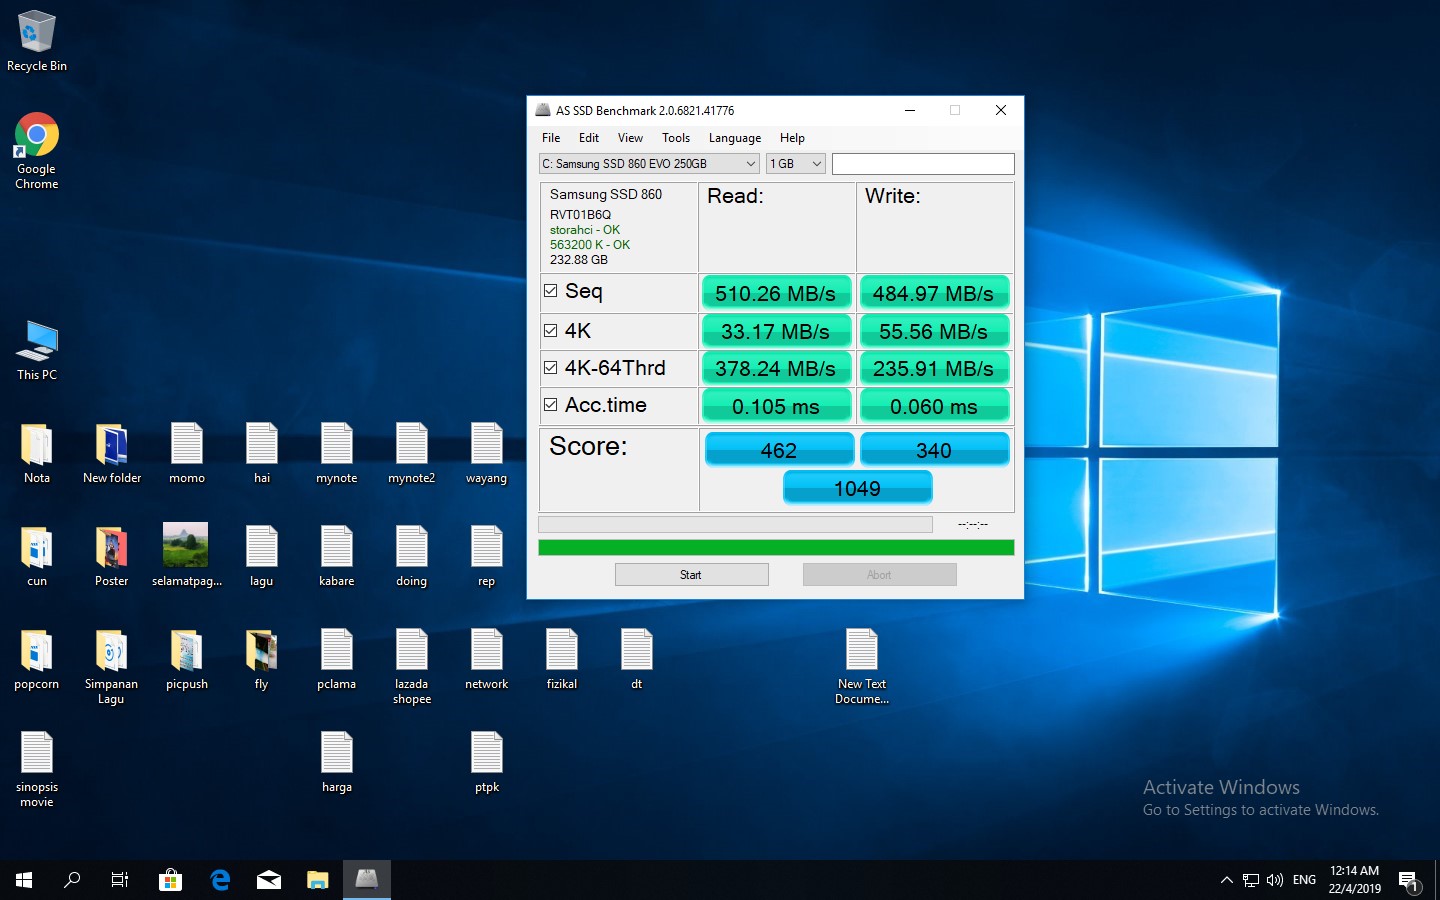The image size is (1440, 900).
Task: Click the empty text field beside 1 GB
Action: click(x=923, y=164)
